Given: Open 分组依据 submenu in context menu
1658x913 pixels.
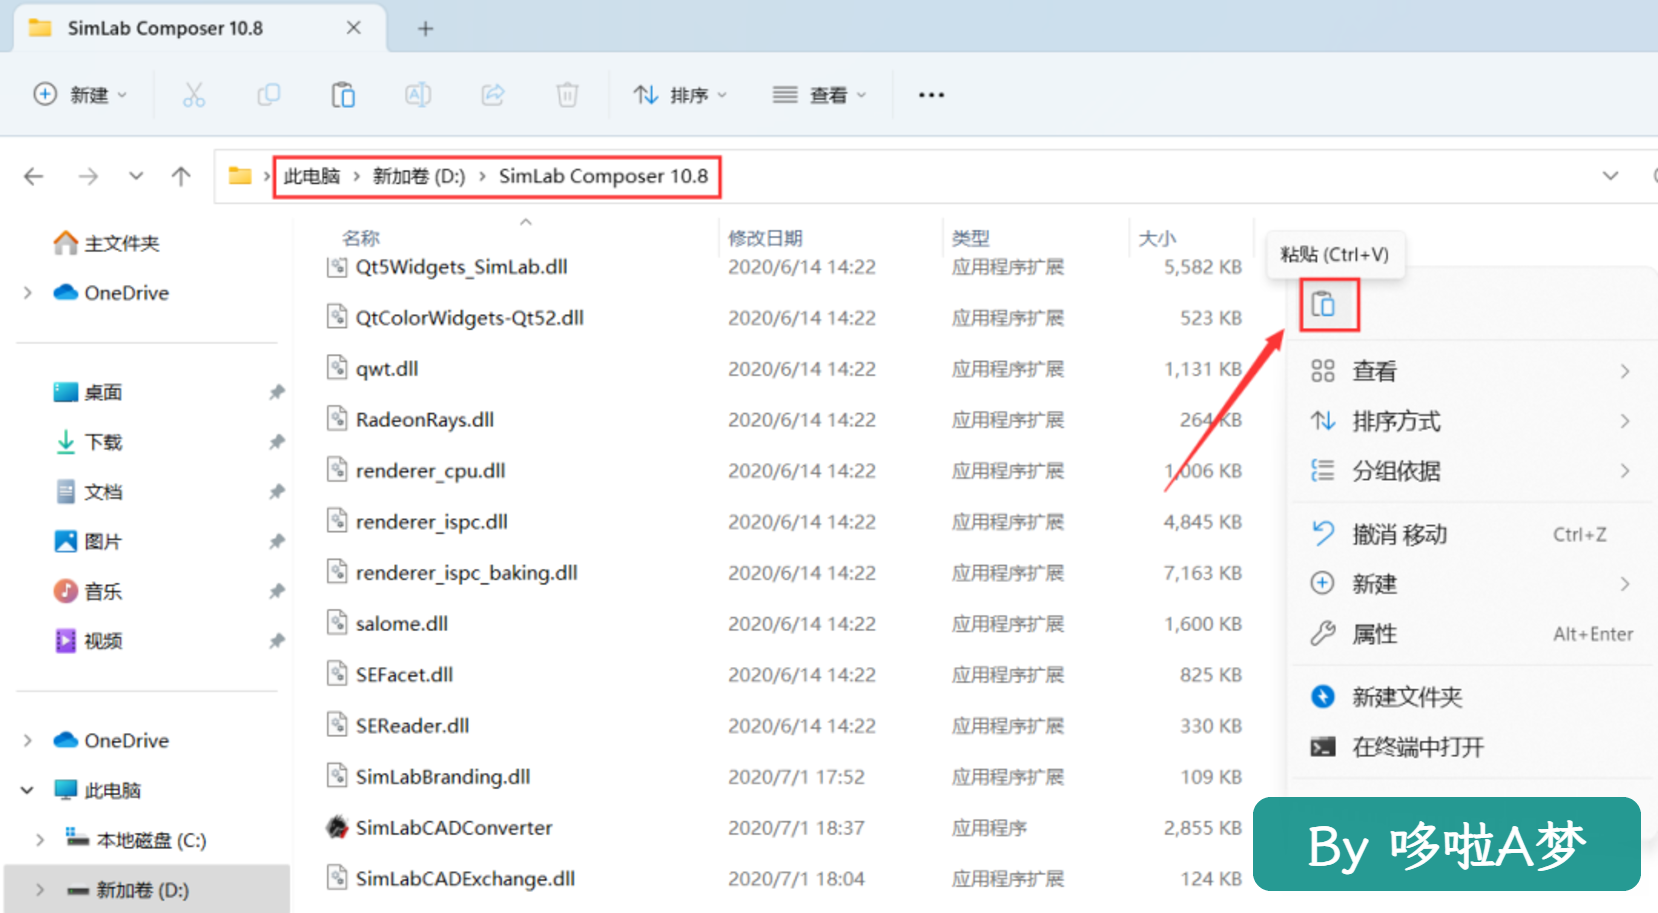Looking at the screenshot, I should 1470,471.
